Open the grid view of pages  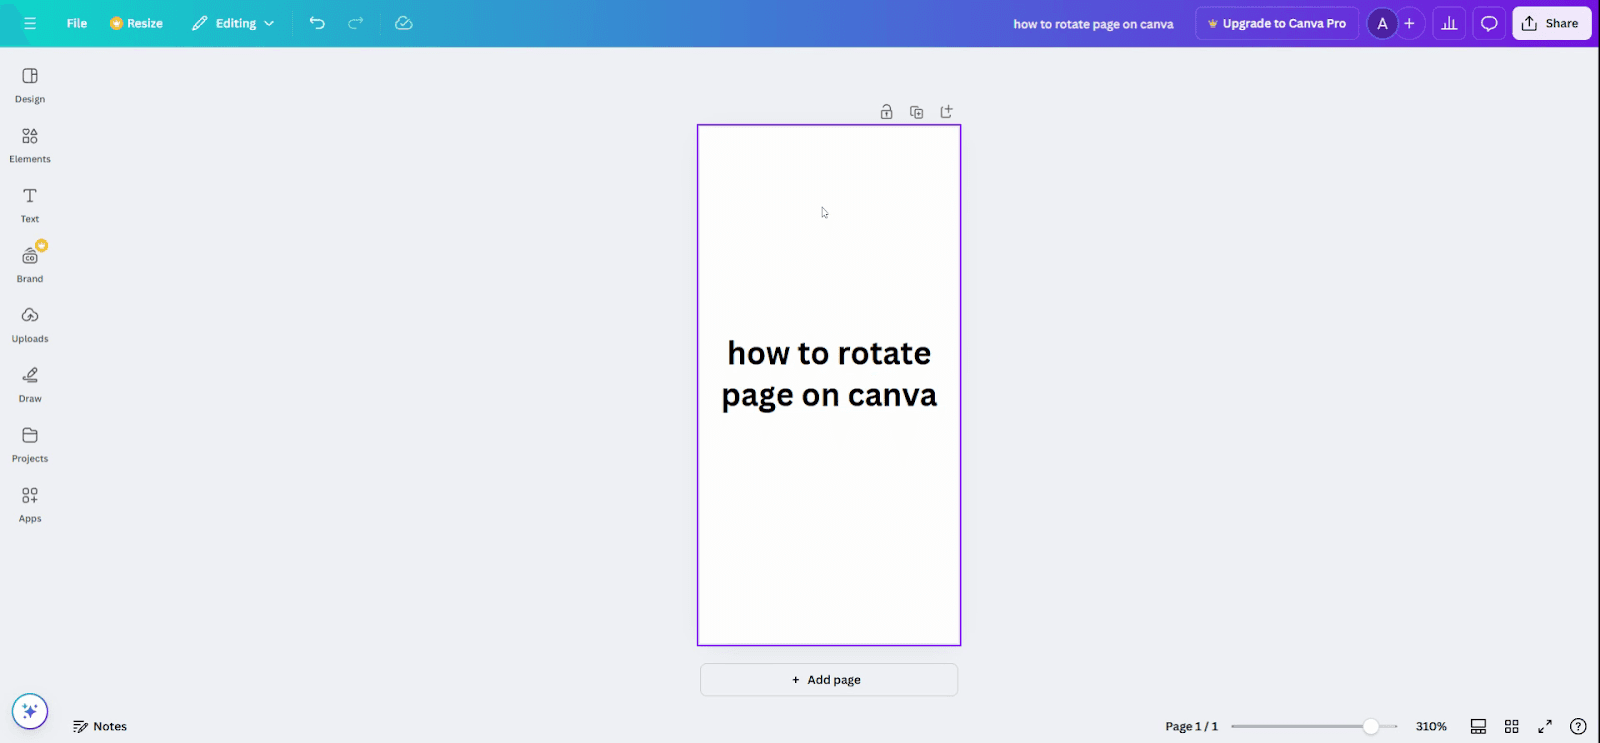[x=1512, y=727]
